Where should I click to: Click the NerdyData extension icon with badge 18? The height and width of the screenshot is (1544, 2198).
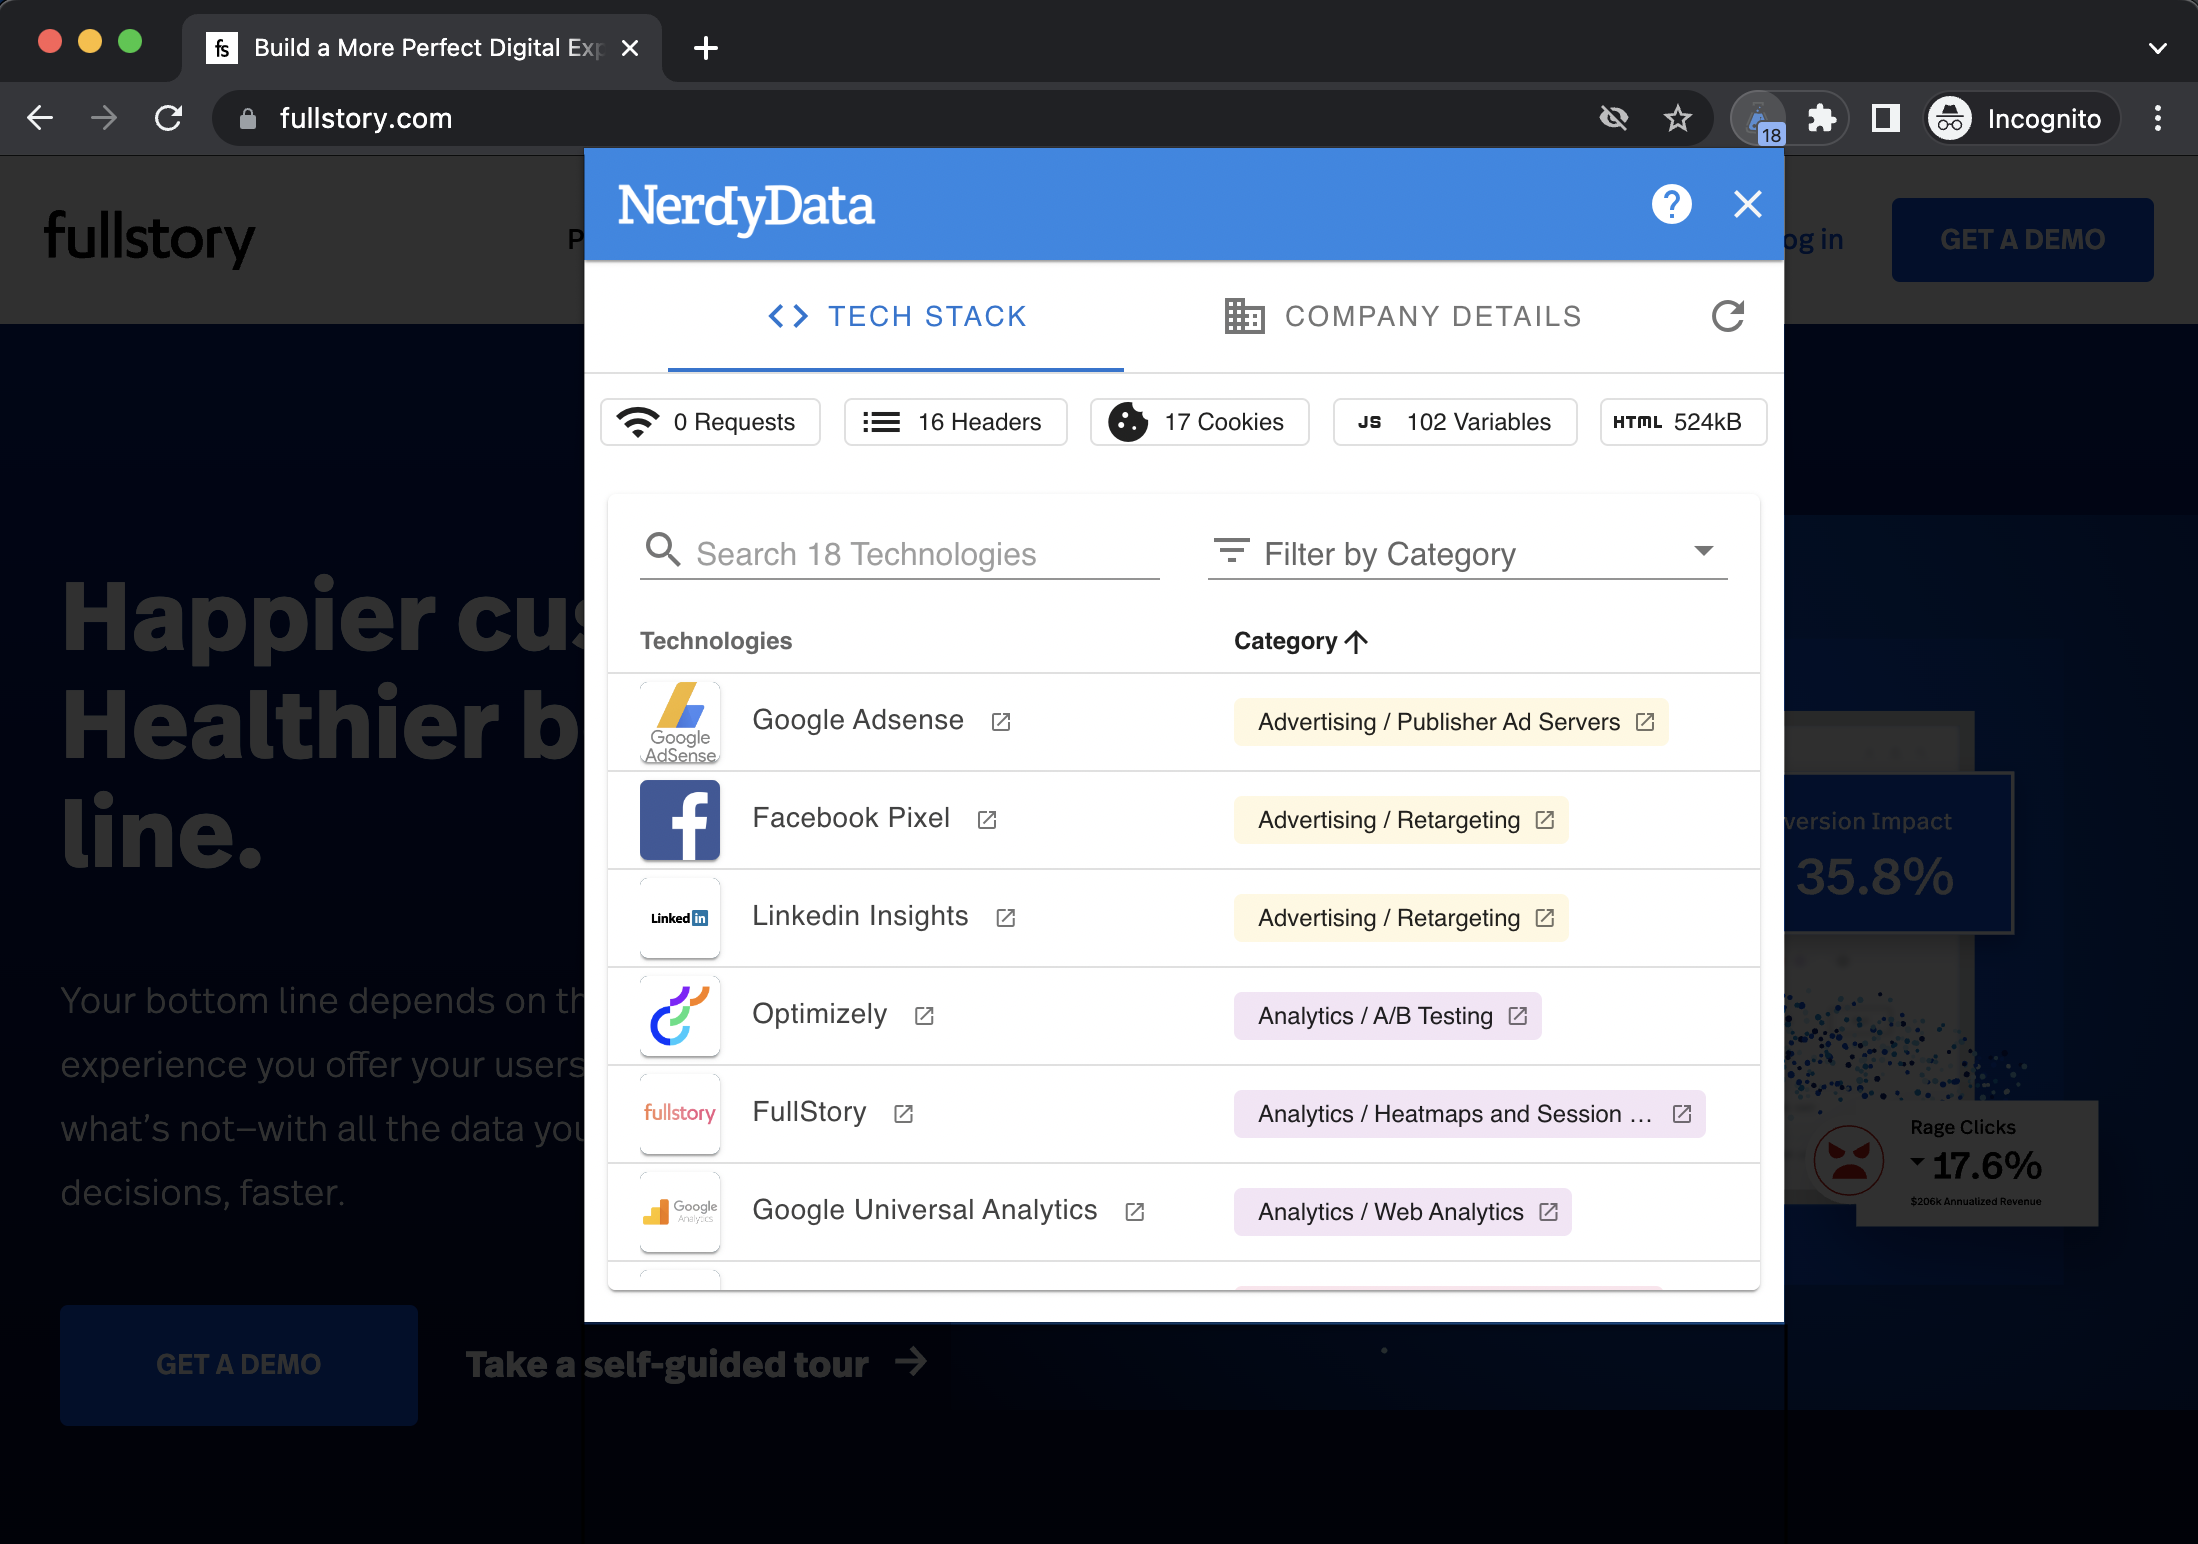click(1760, 118)
